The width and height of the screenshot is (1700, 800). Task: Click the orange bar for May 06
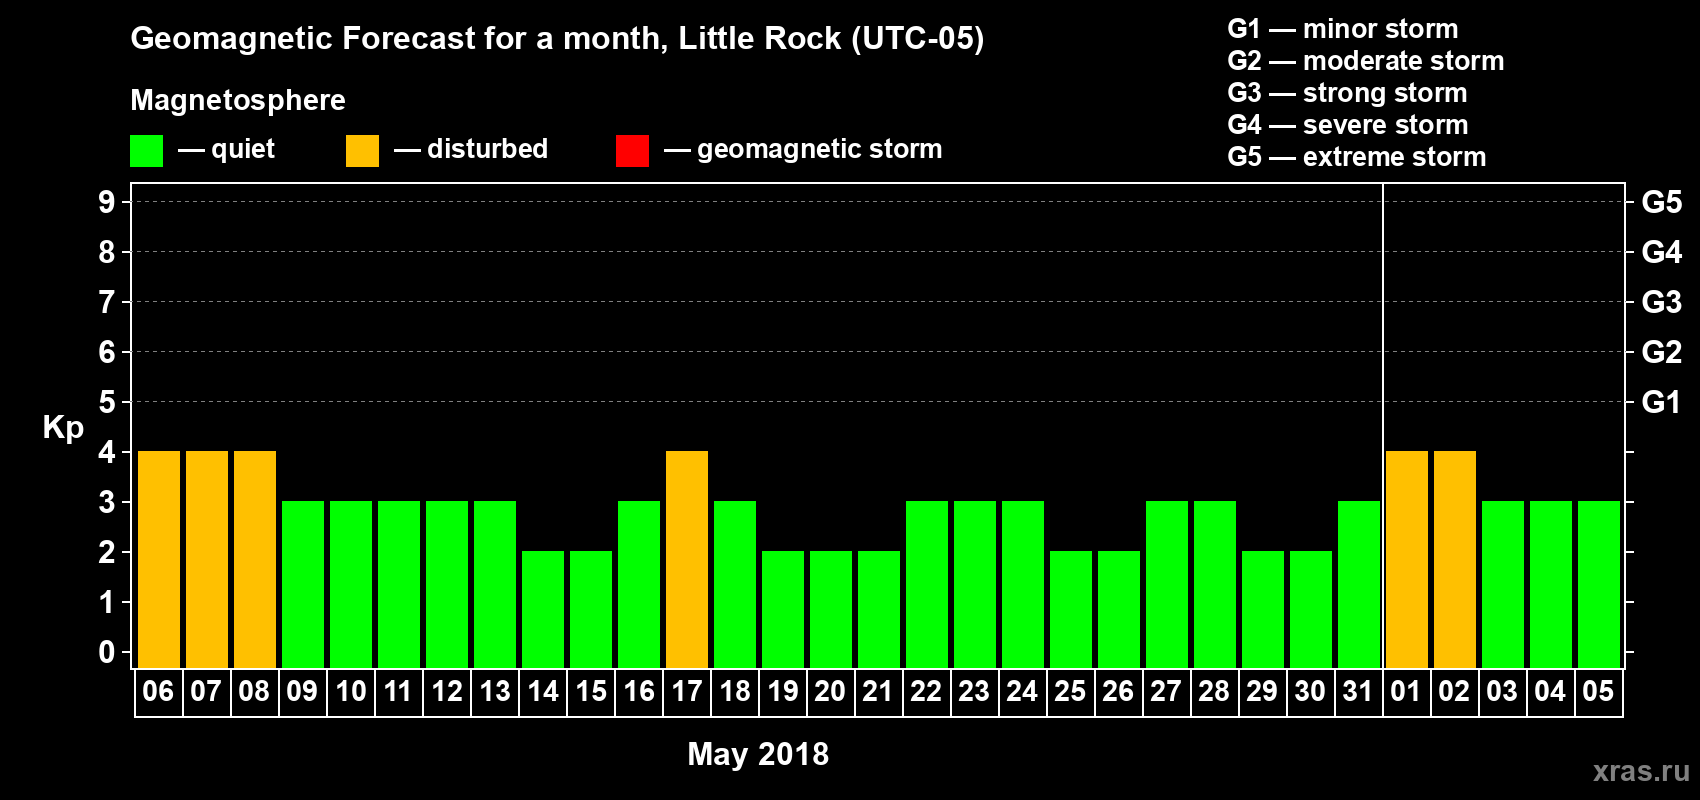point(159,559)
